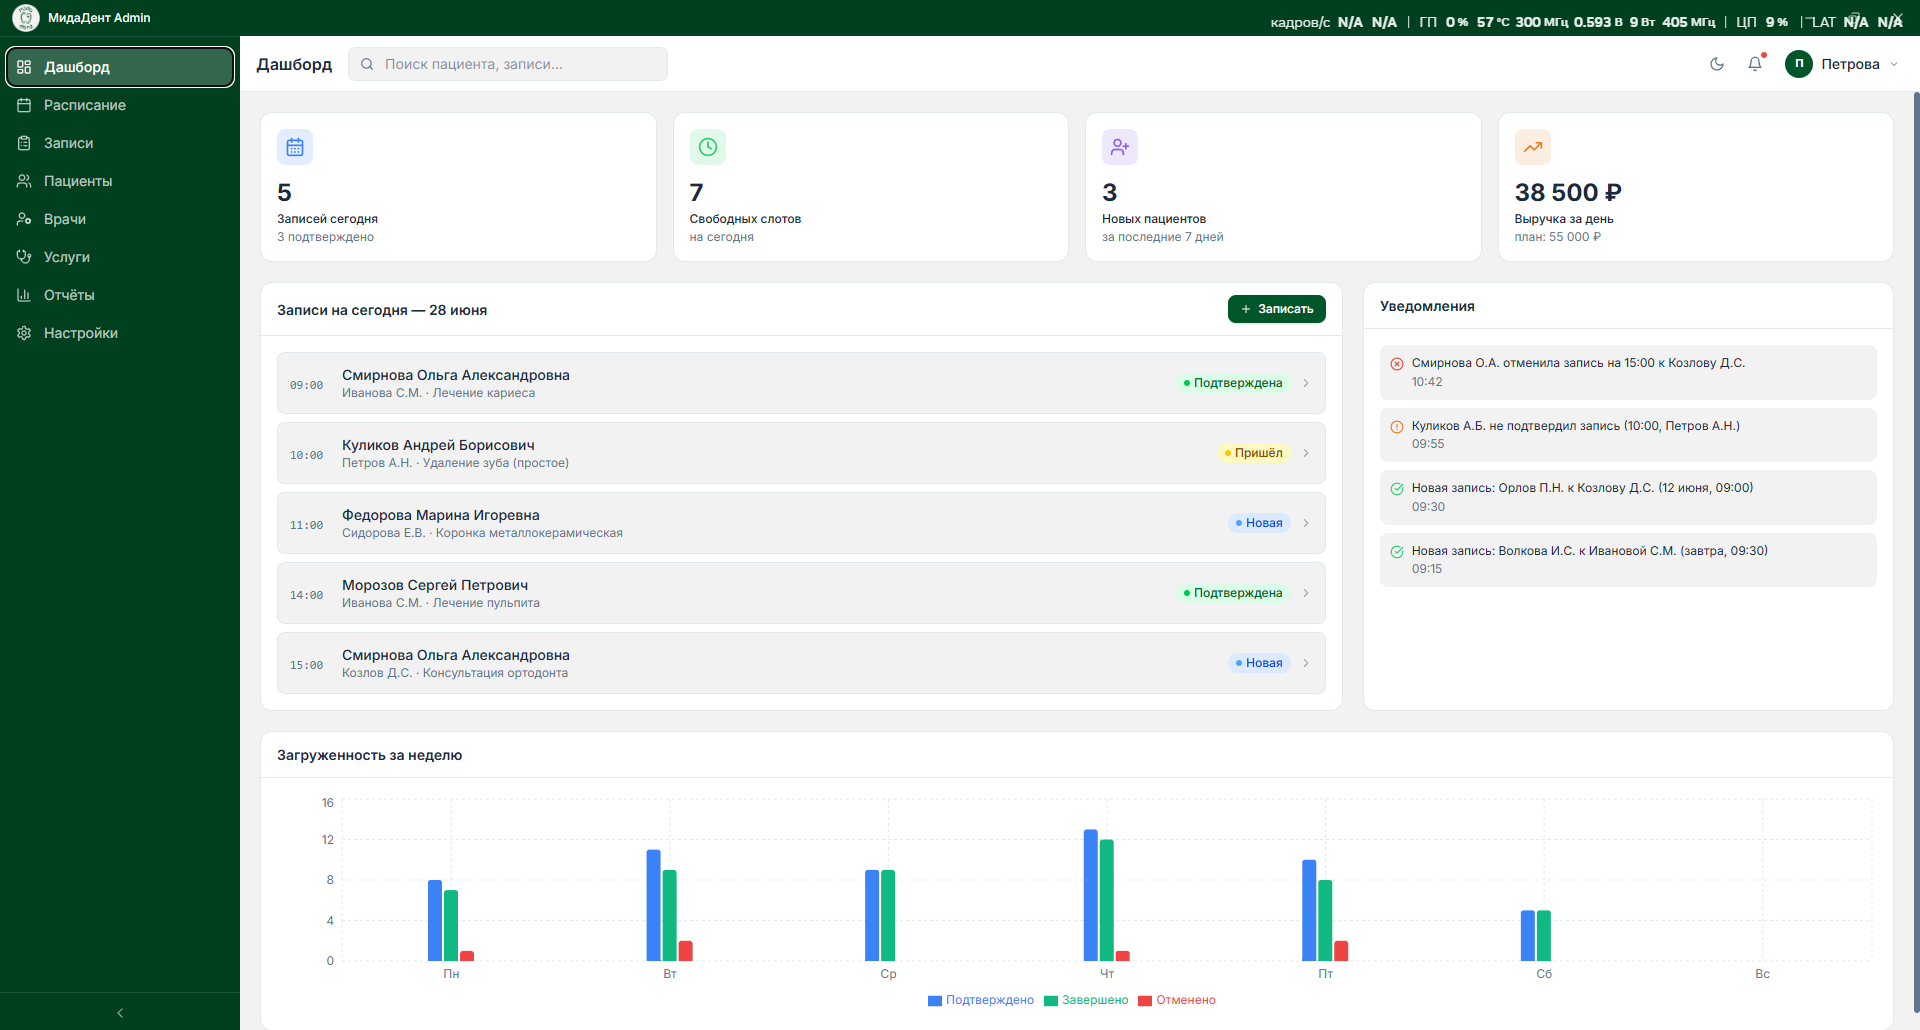Click Пришёл status badge for Куликов

[x=1254, y=453]
